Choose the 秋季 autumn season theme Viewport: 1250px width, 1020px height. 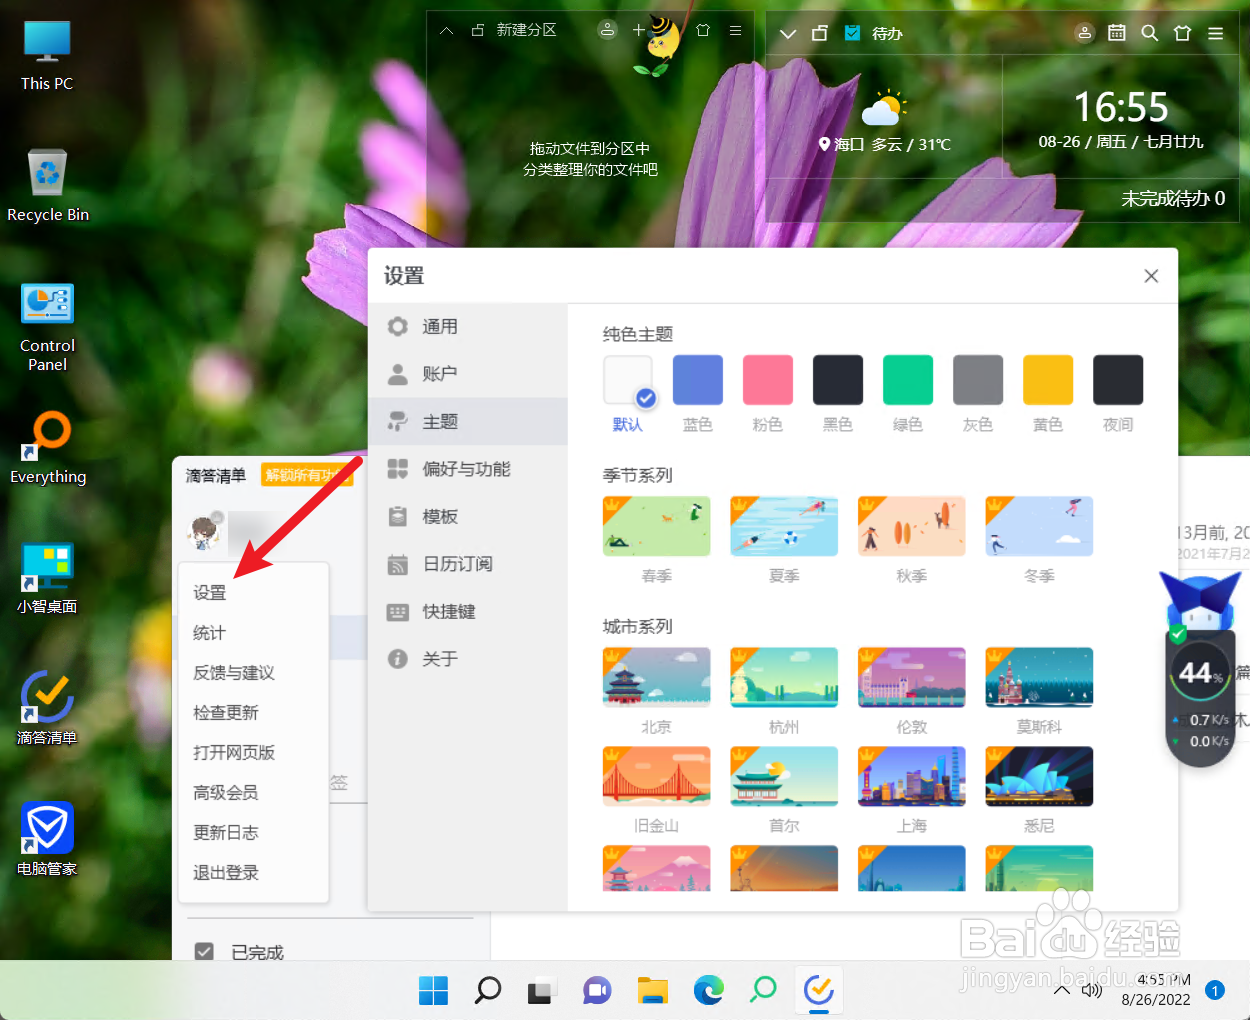912,526
